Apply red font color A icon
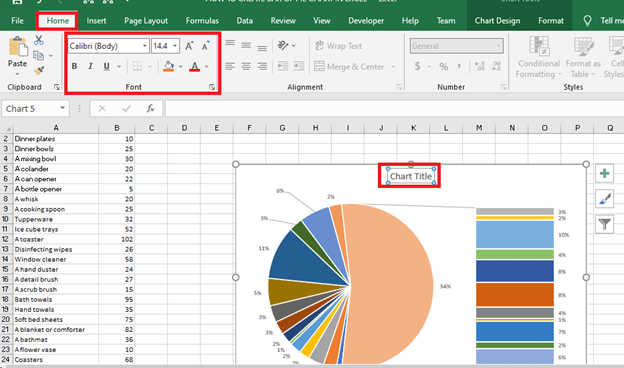The image size is (624, 368). click(195, 66)
